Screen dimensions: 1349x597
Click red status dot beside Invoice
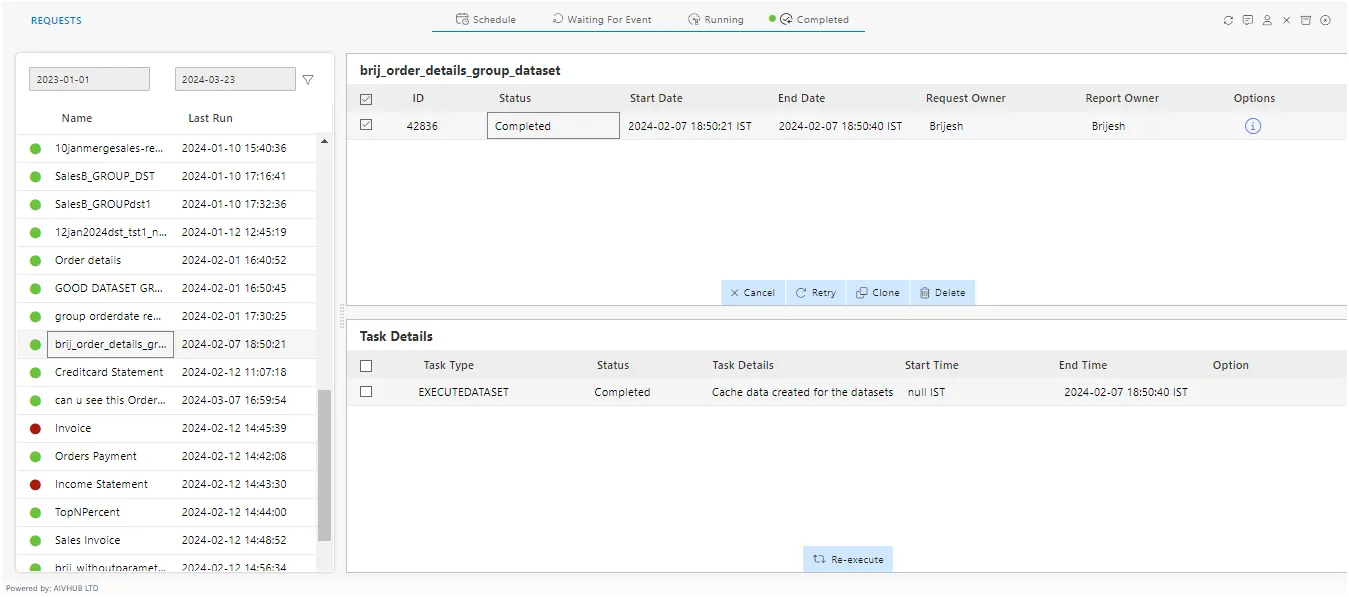(35, 429)
